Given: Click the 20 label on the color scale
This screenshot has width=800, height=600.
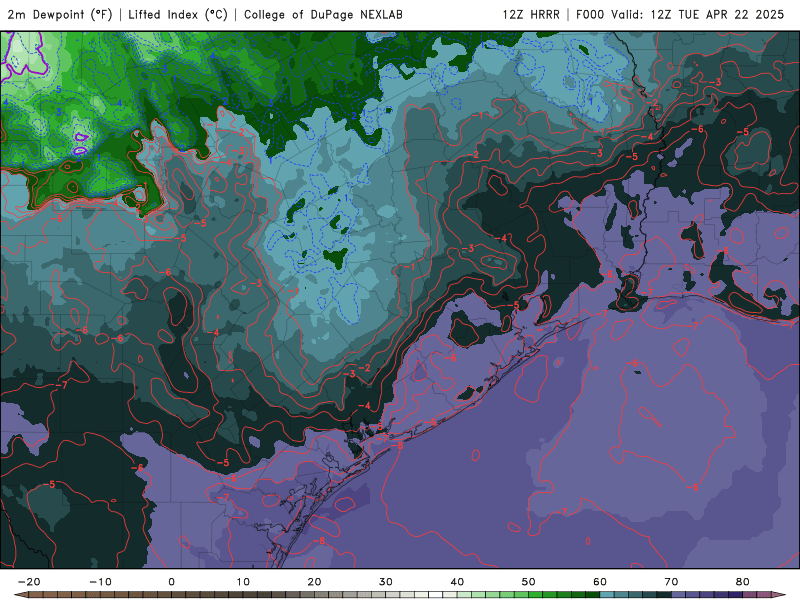Looking at the screenshot, I should click(x=314, y=582).
